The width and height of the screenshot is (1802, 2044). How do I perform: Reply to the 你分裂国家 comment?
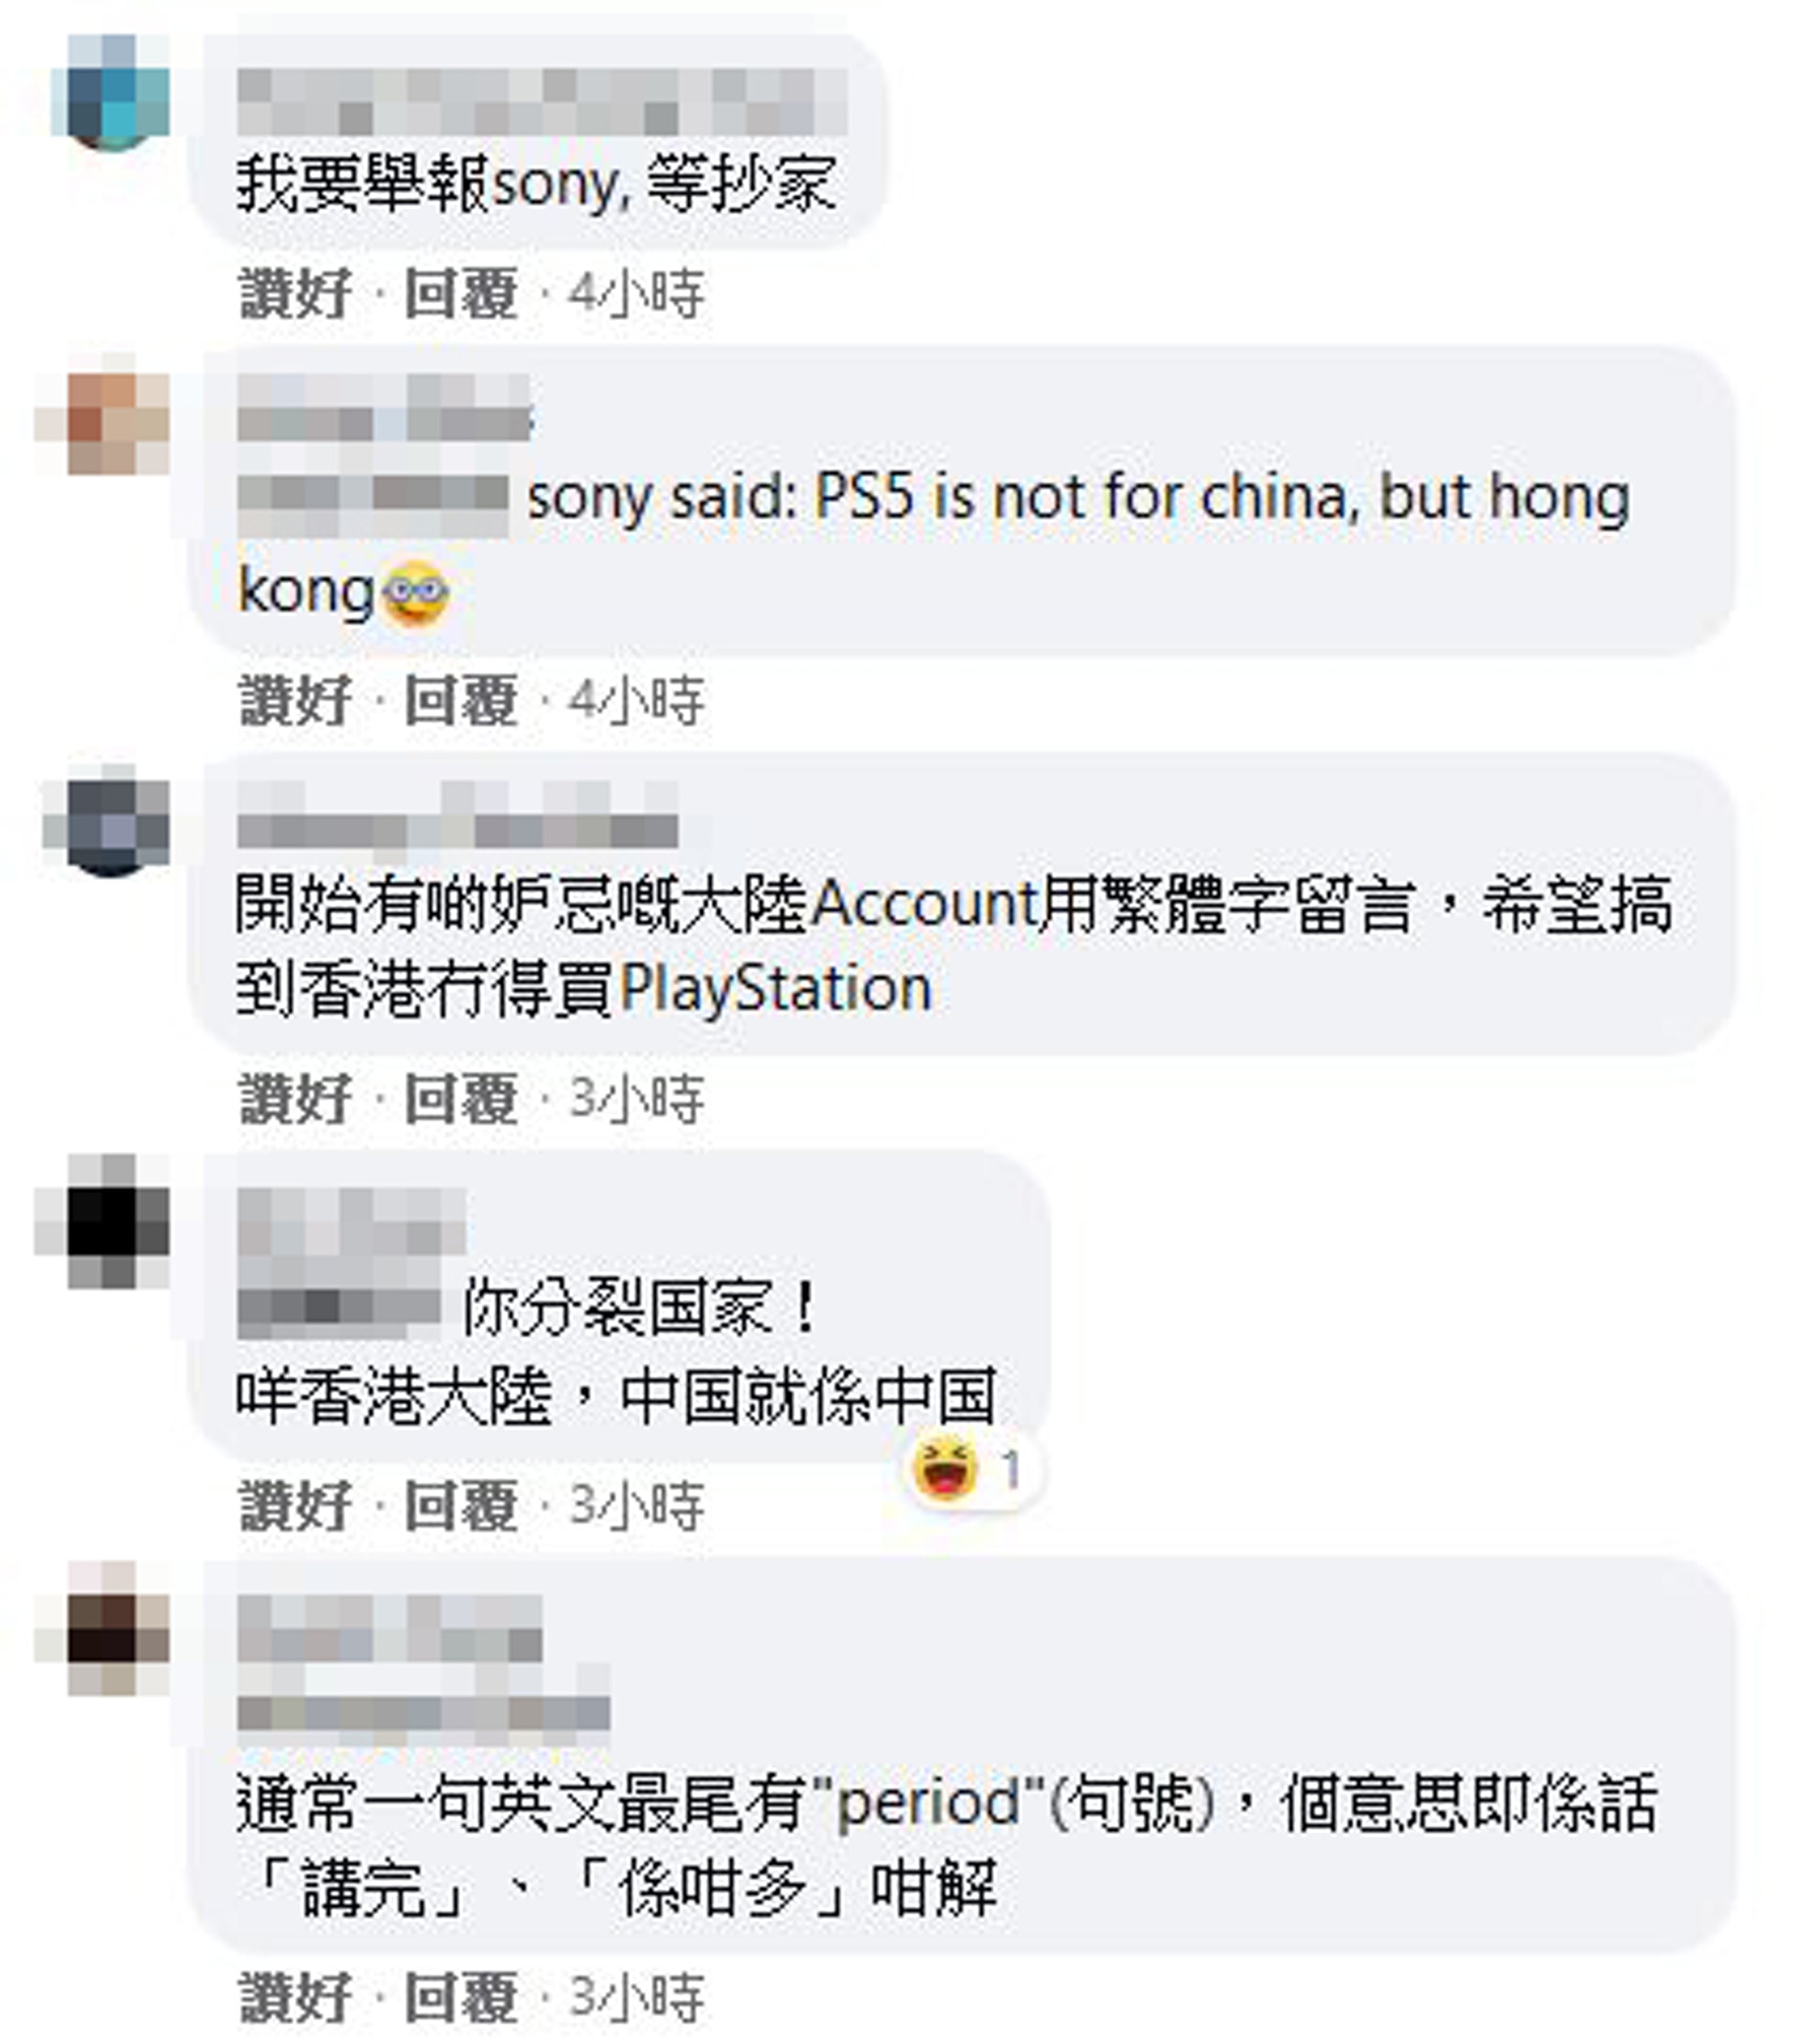point(461,1505)
